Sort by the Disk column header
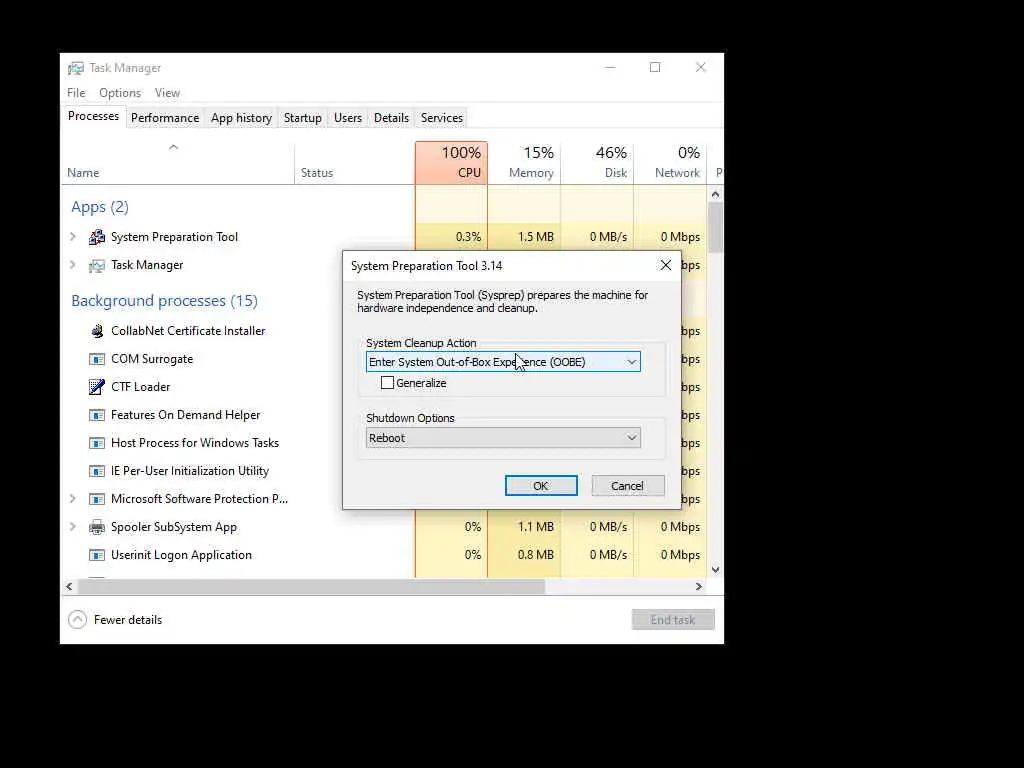 click(x=598, y=163)
